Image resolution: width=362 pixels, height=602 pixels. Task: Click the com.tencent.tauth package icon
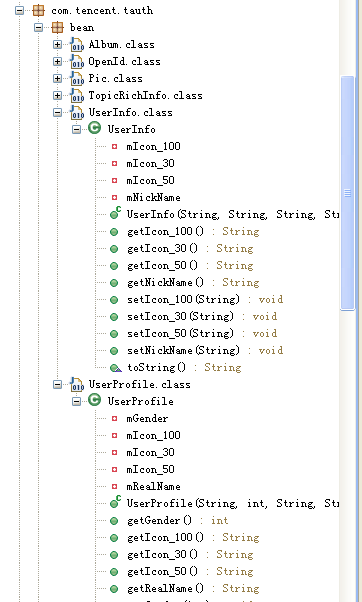[x=38, y=10]
